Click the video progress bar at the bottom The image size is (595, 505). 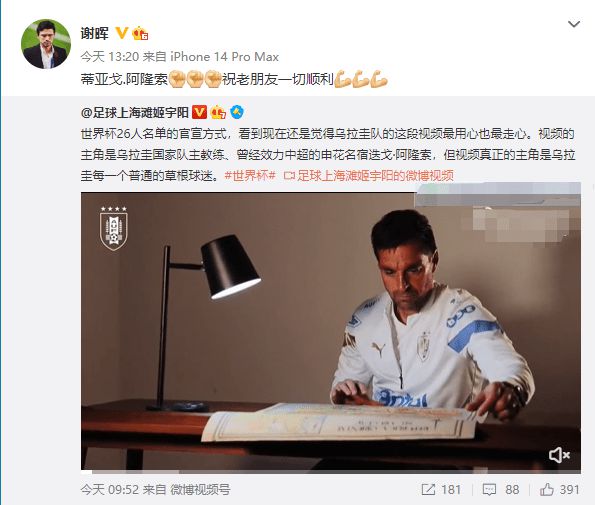(x=331, y=472)
